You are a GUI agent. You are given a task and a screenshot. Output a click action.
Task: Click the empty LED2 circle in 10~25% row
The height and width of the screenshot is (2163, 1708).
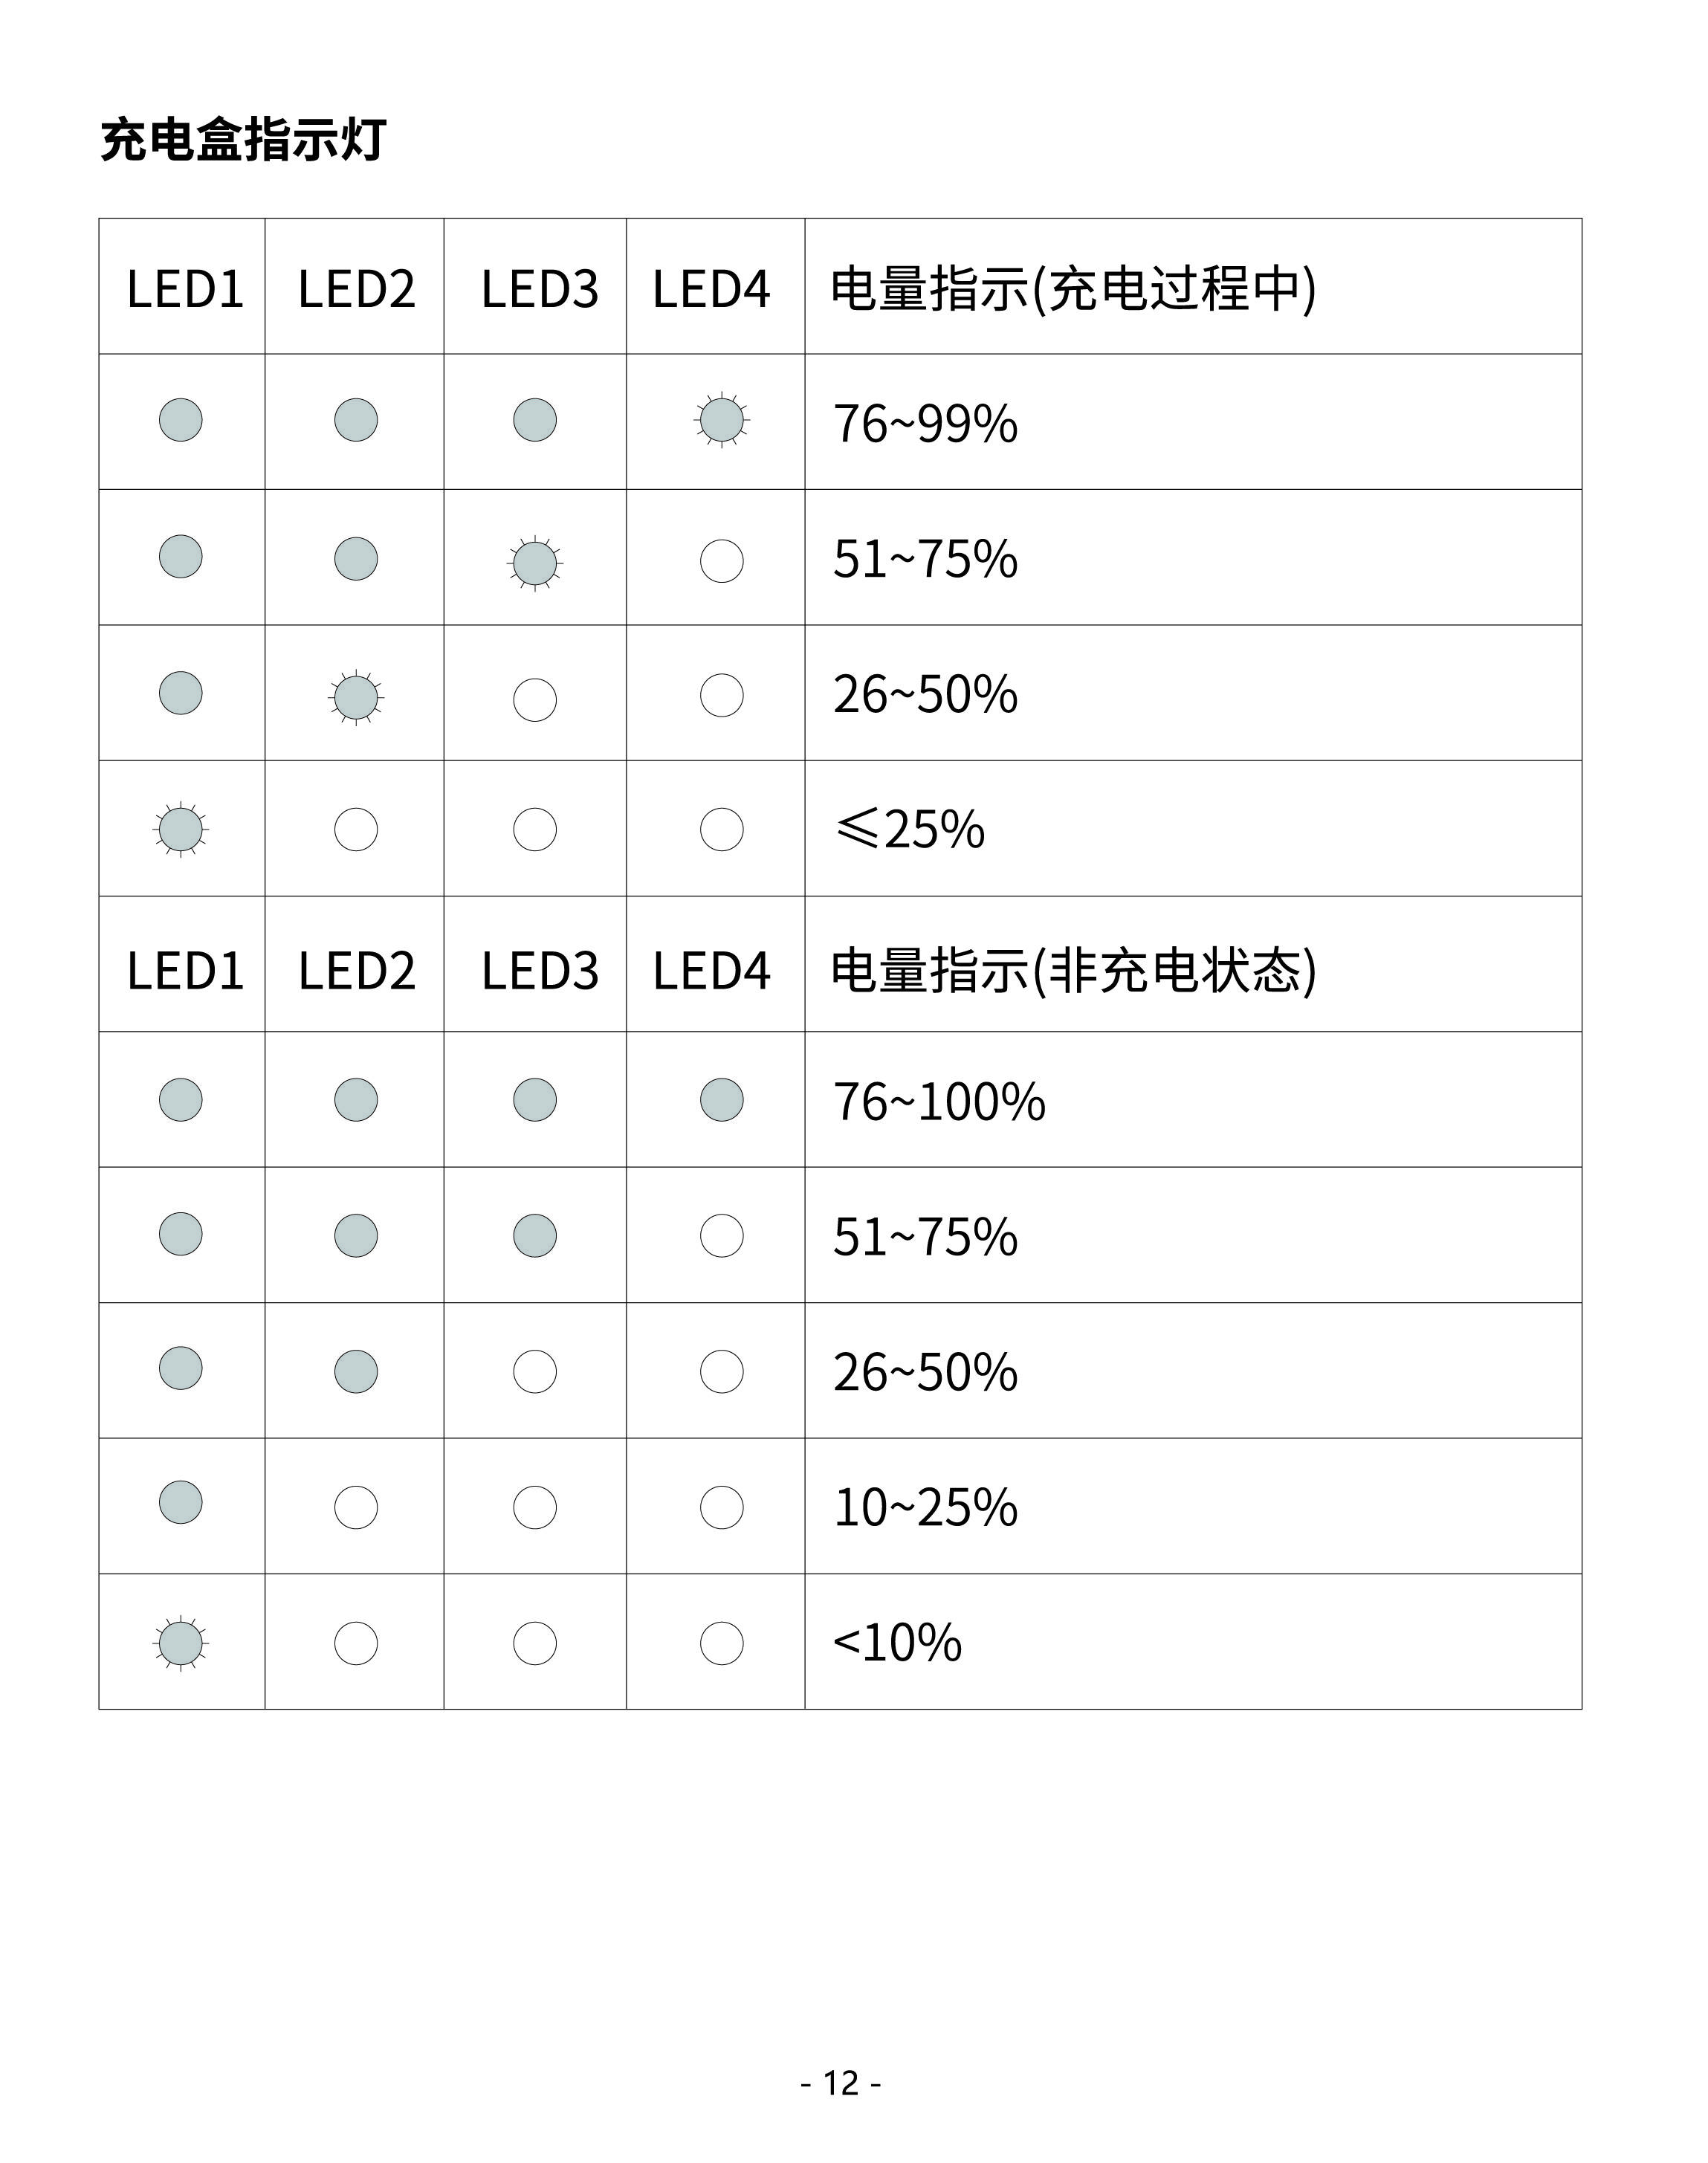pos(356,1507)
